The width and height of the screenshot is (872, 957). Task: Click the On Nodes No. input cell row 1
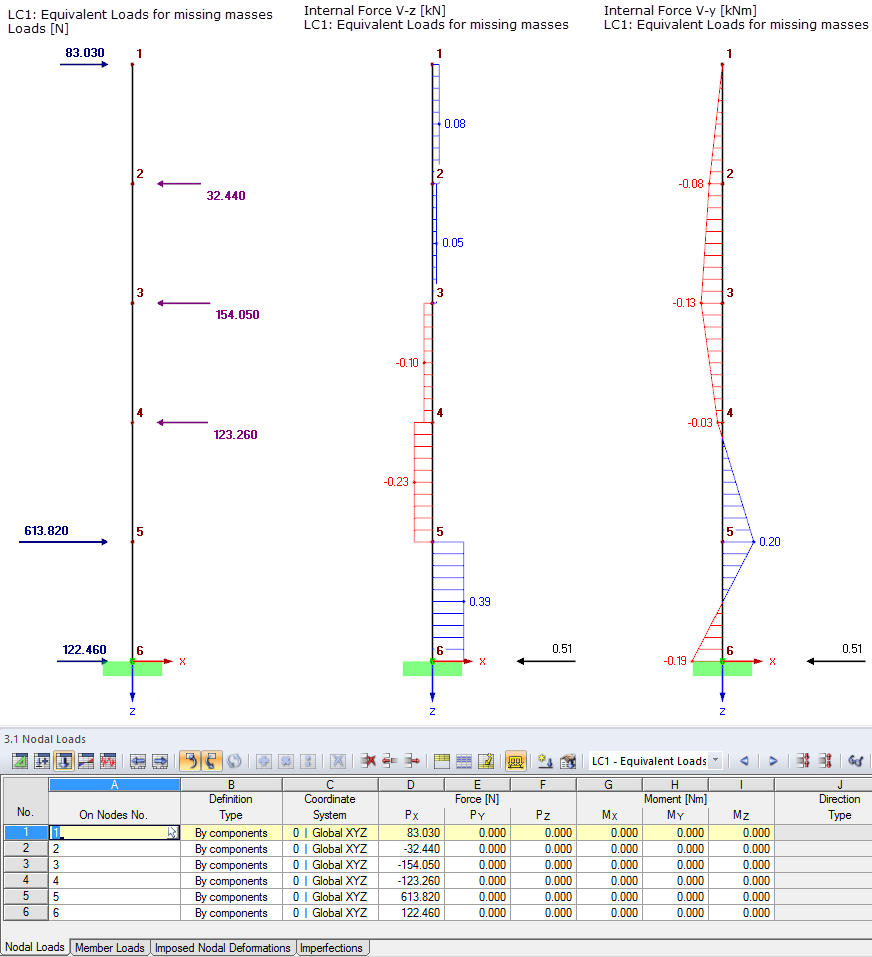(114, 832)
